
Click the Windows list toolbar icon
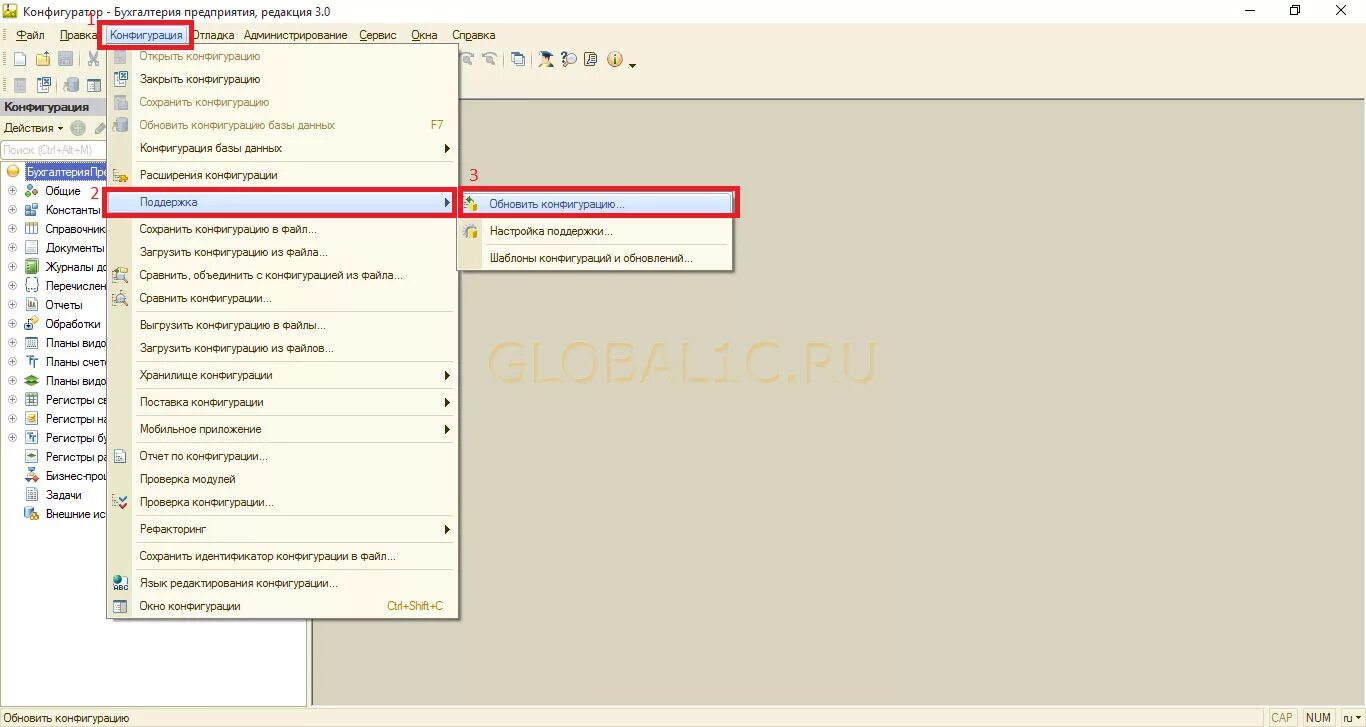tap(518, 59)
